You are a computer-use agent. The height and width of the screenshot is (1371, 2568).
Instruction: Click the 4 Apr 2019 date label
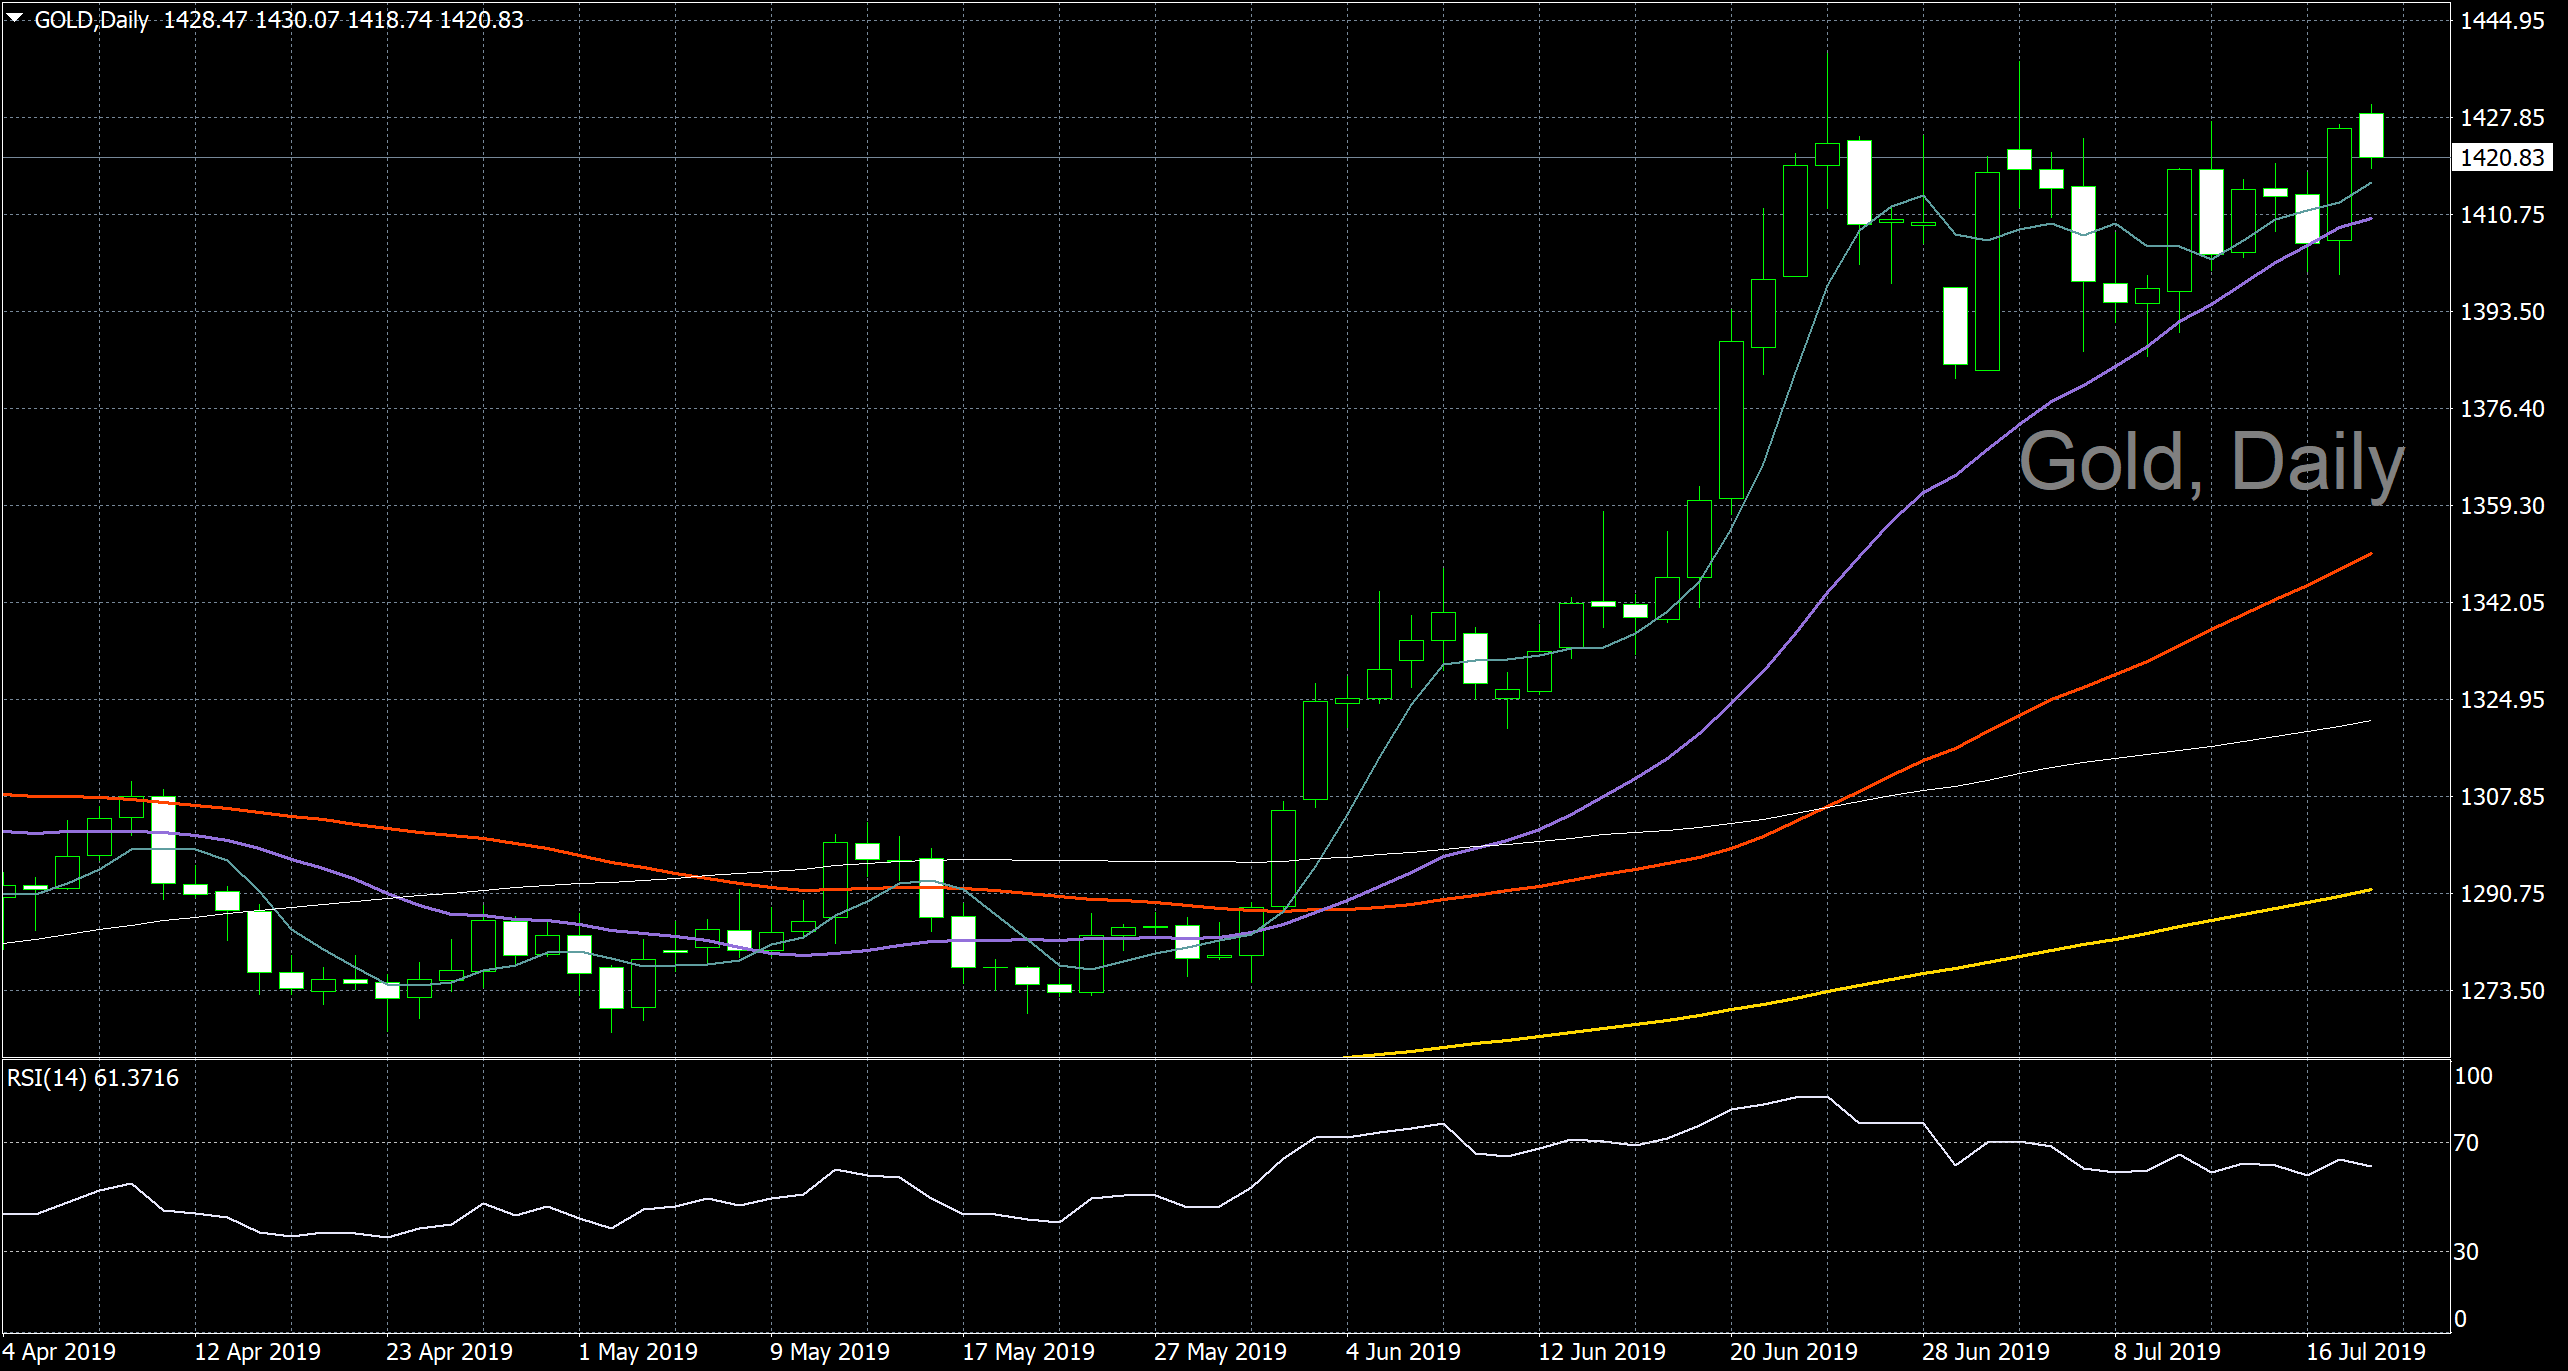(59, 1352)
